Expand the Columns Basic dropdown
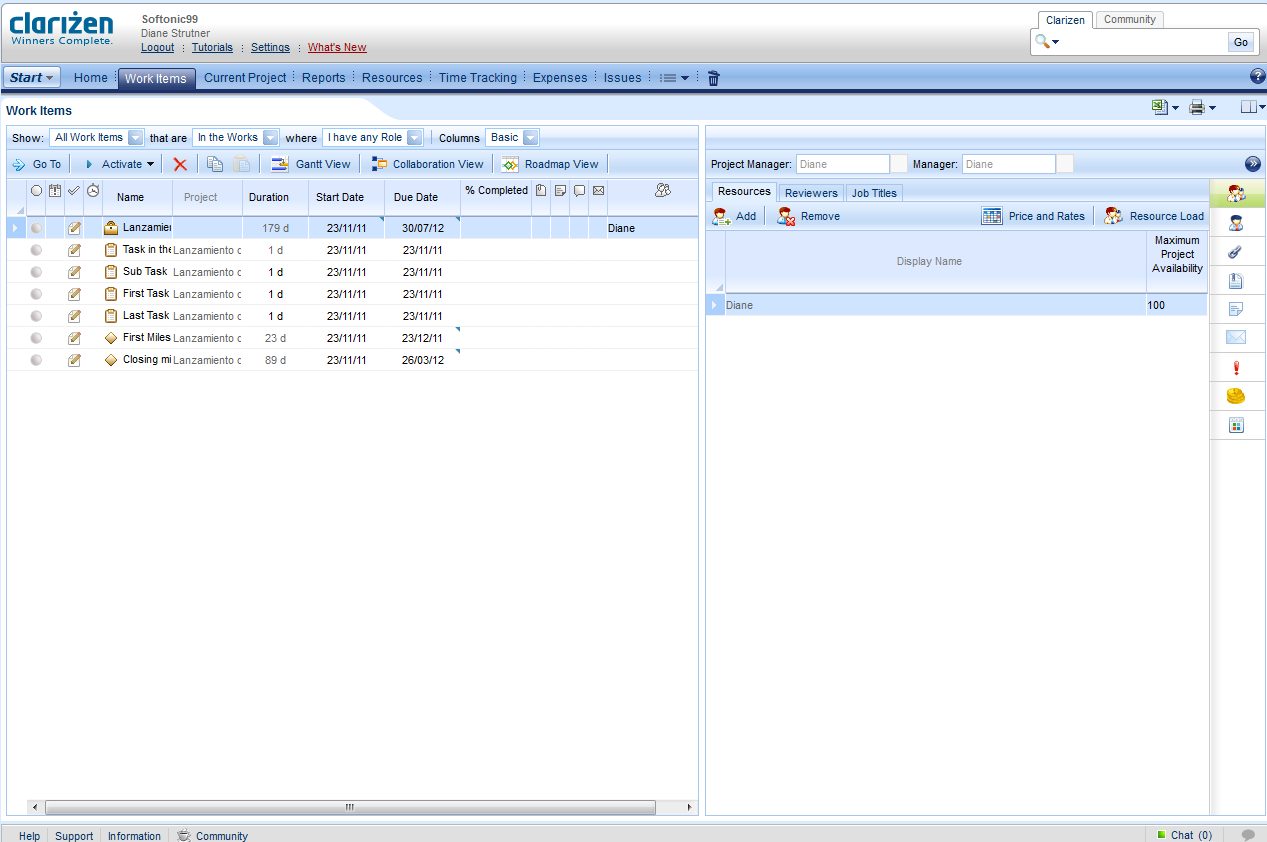 (530, 138)
